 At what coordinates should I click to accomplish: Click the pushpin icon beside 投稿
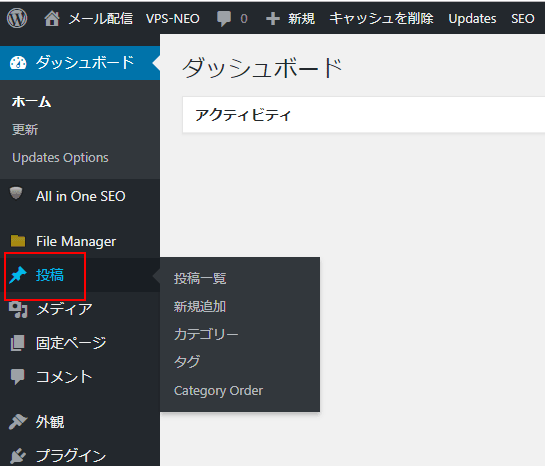pyautogui.click(x=18, y=275)
